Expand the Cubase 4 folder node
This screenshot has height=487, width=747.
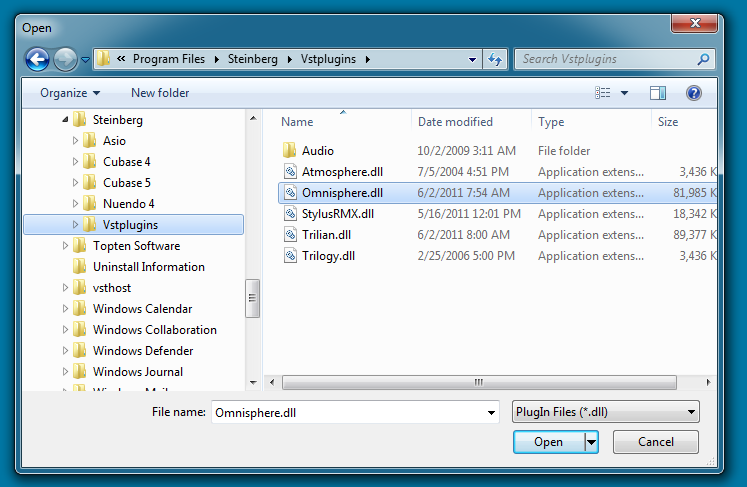pos(75,162)
